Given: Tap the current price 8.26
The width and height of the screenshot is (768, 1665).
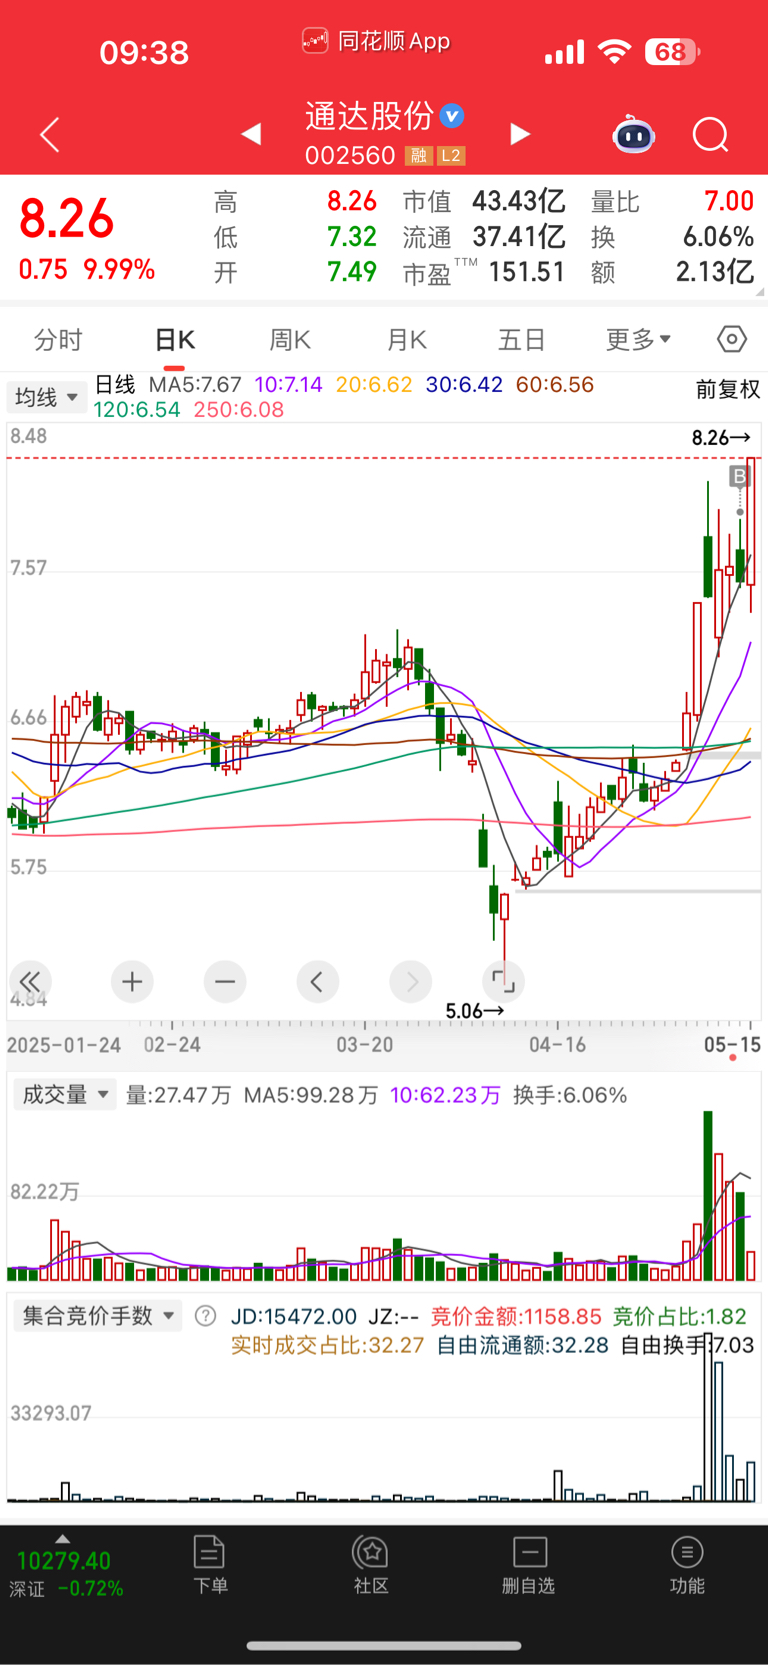Looking at the screenshot, I should pos(67,218).
